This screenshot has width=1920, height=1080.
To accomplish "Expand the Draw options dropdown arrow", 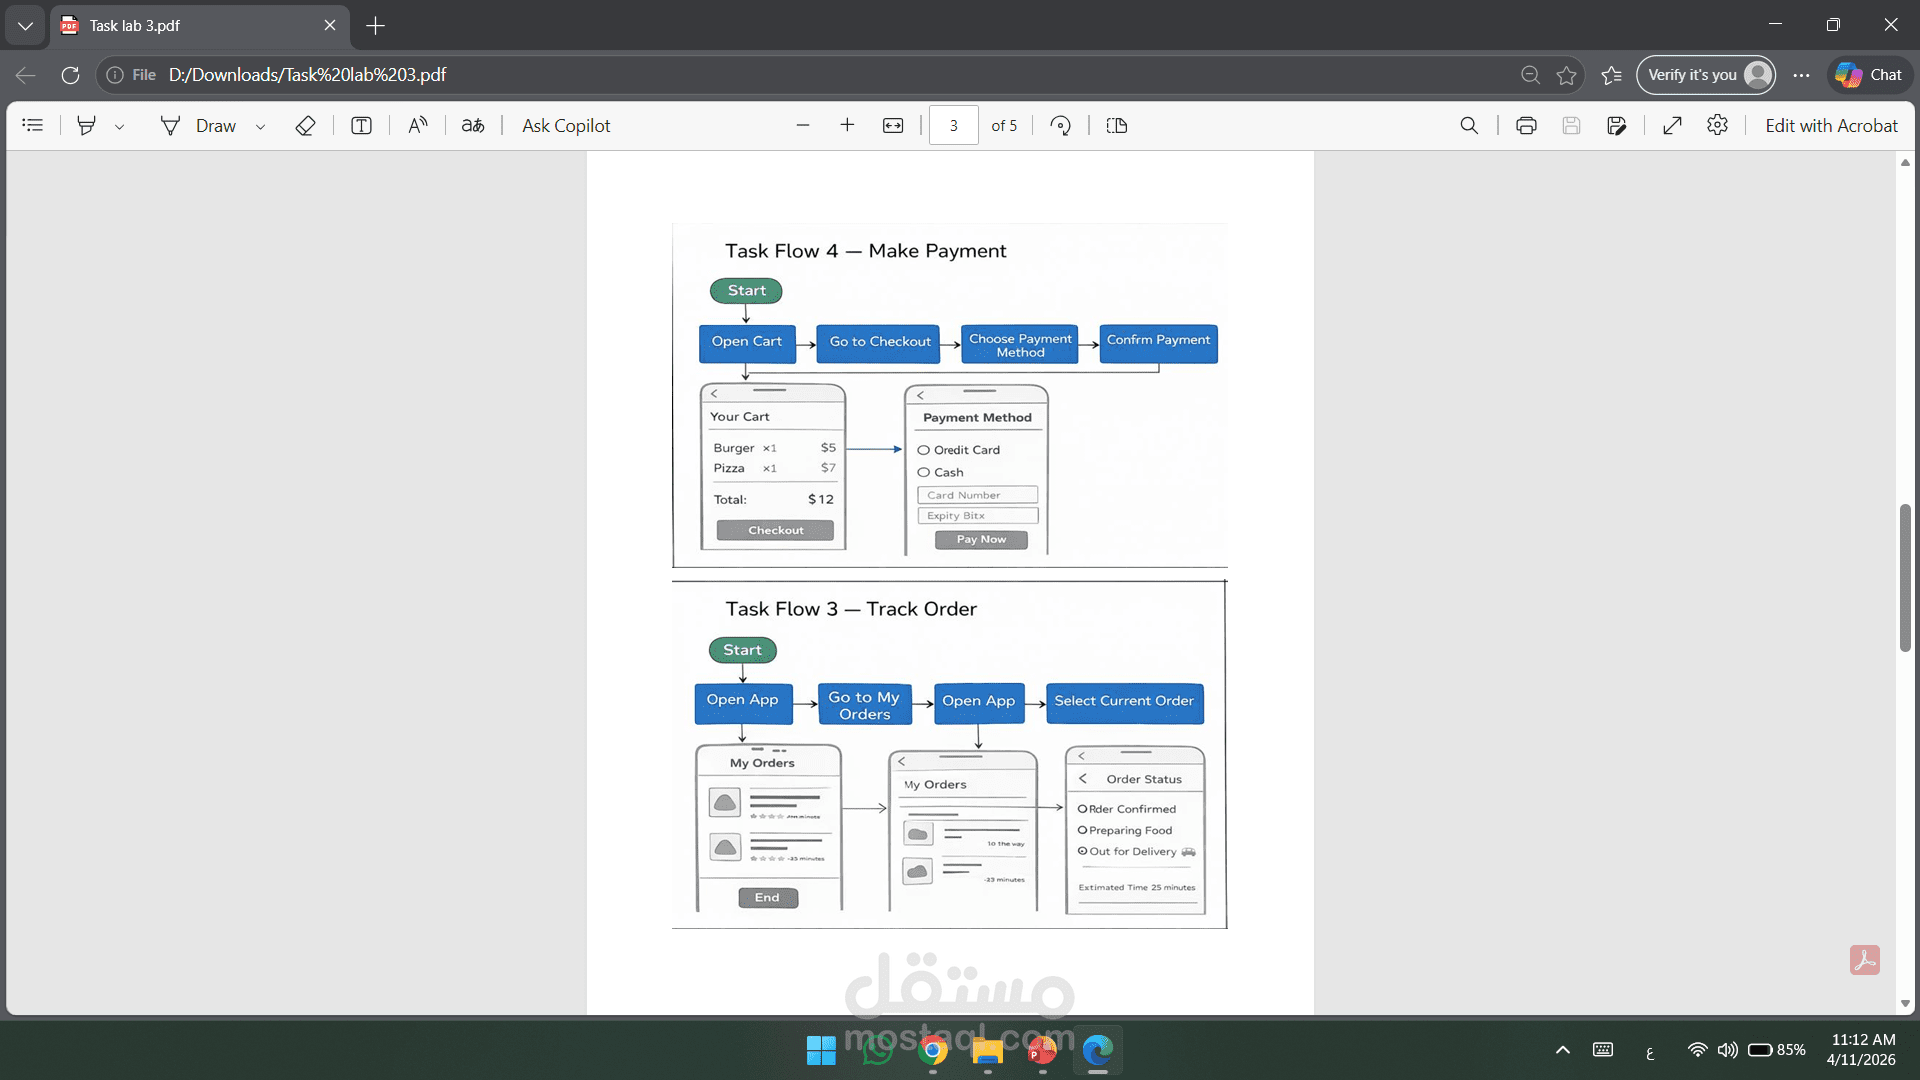I will [x=260, y=126].
